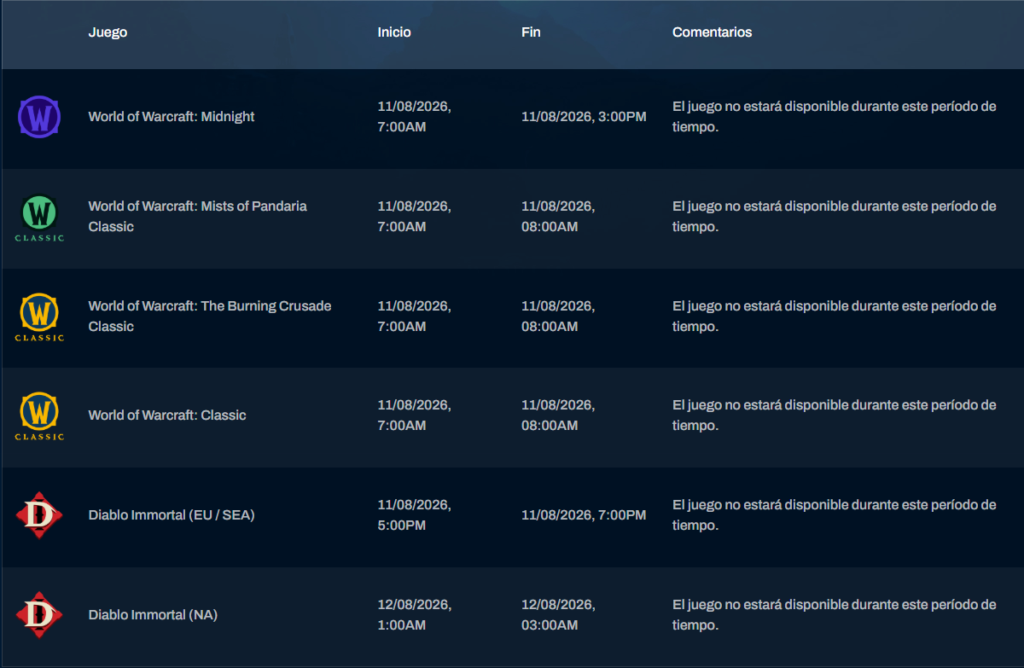Click the comment in Burning Crusade Classic row
Viewport: 1024px width, 668px height.
[834, 316]
